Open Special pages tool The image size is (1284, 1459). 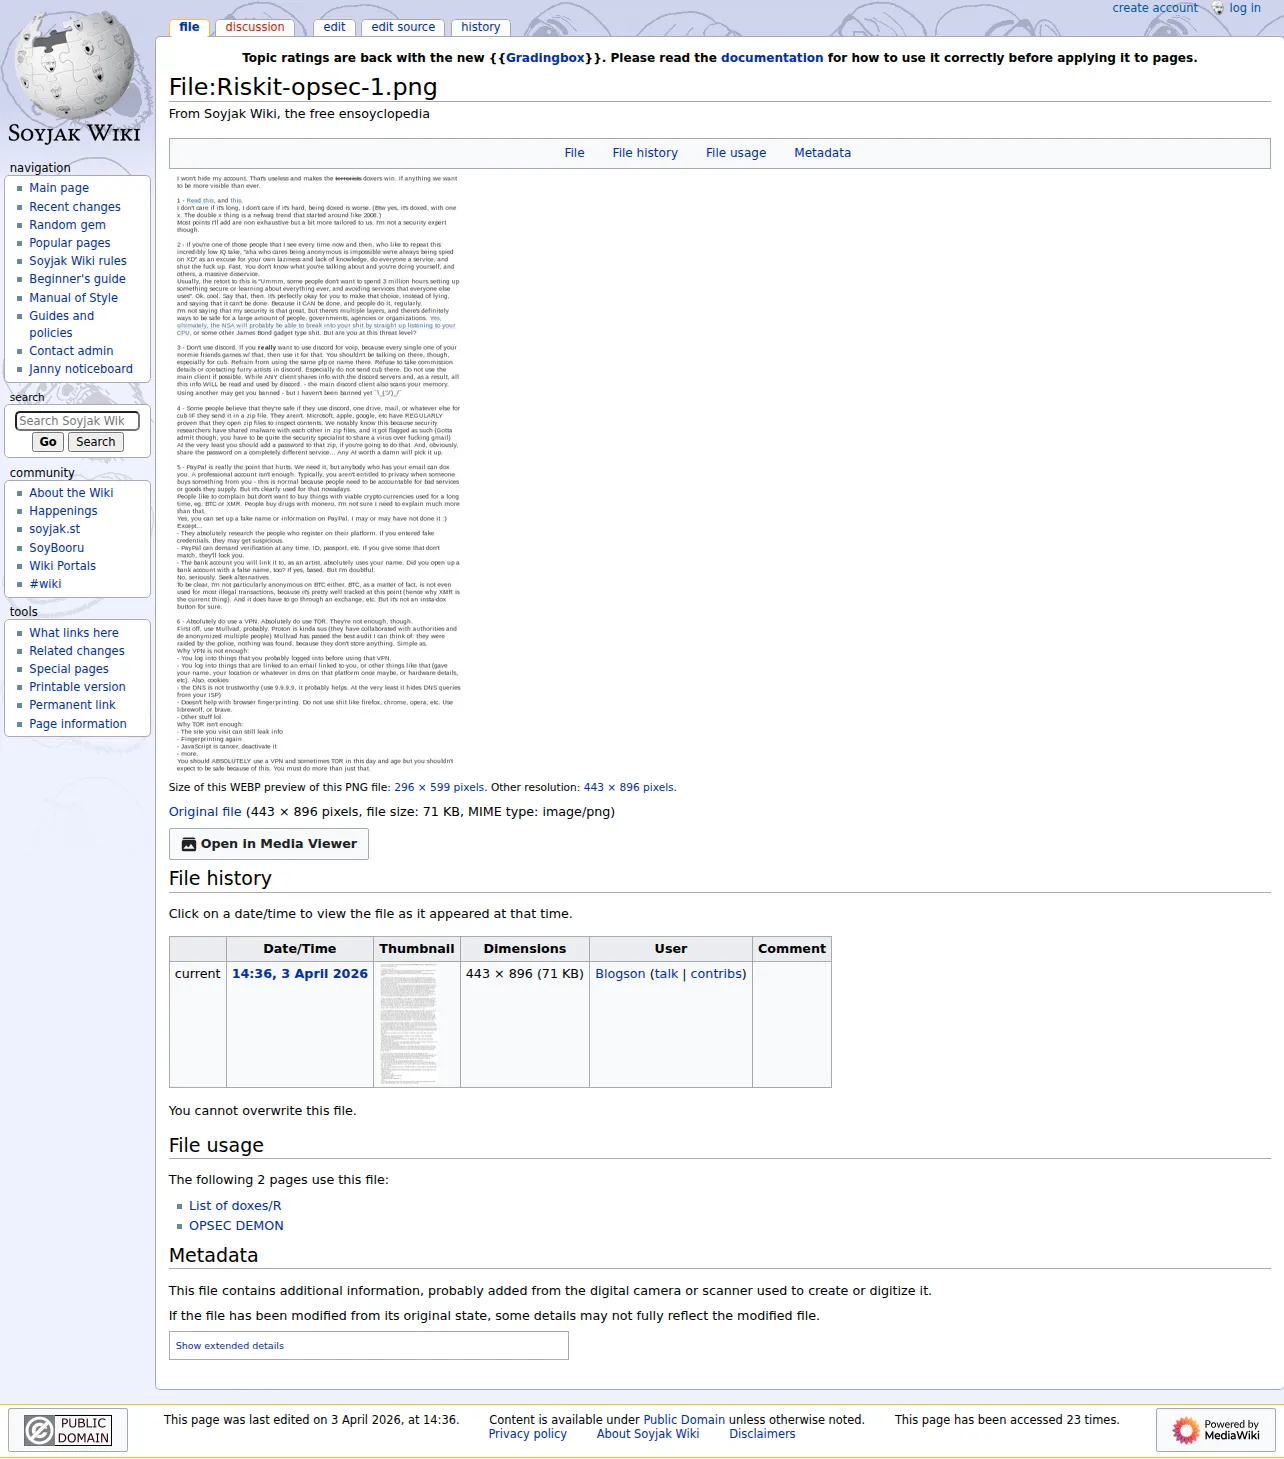(69, 669)
